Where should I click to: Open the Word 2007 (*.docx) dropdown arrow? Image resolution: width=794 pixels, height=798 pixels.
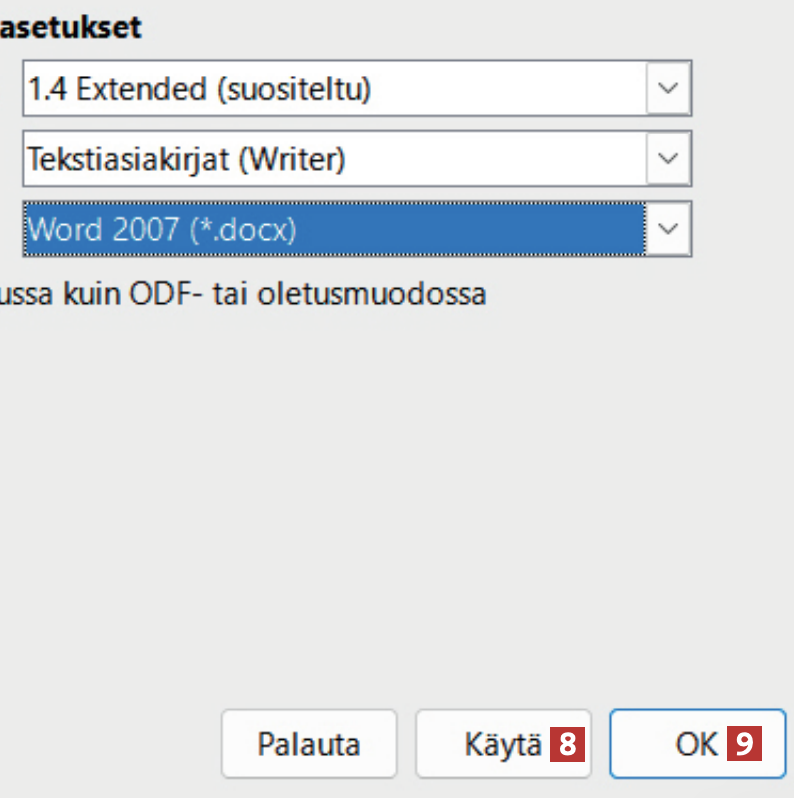[668, 230]
